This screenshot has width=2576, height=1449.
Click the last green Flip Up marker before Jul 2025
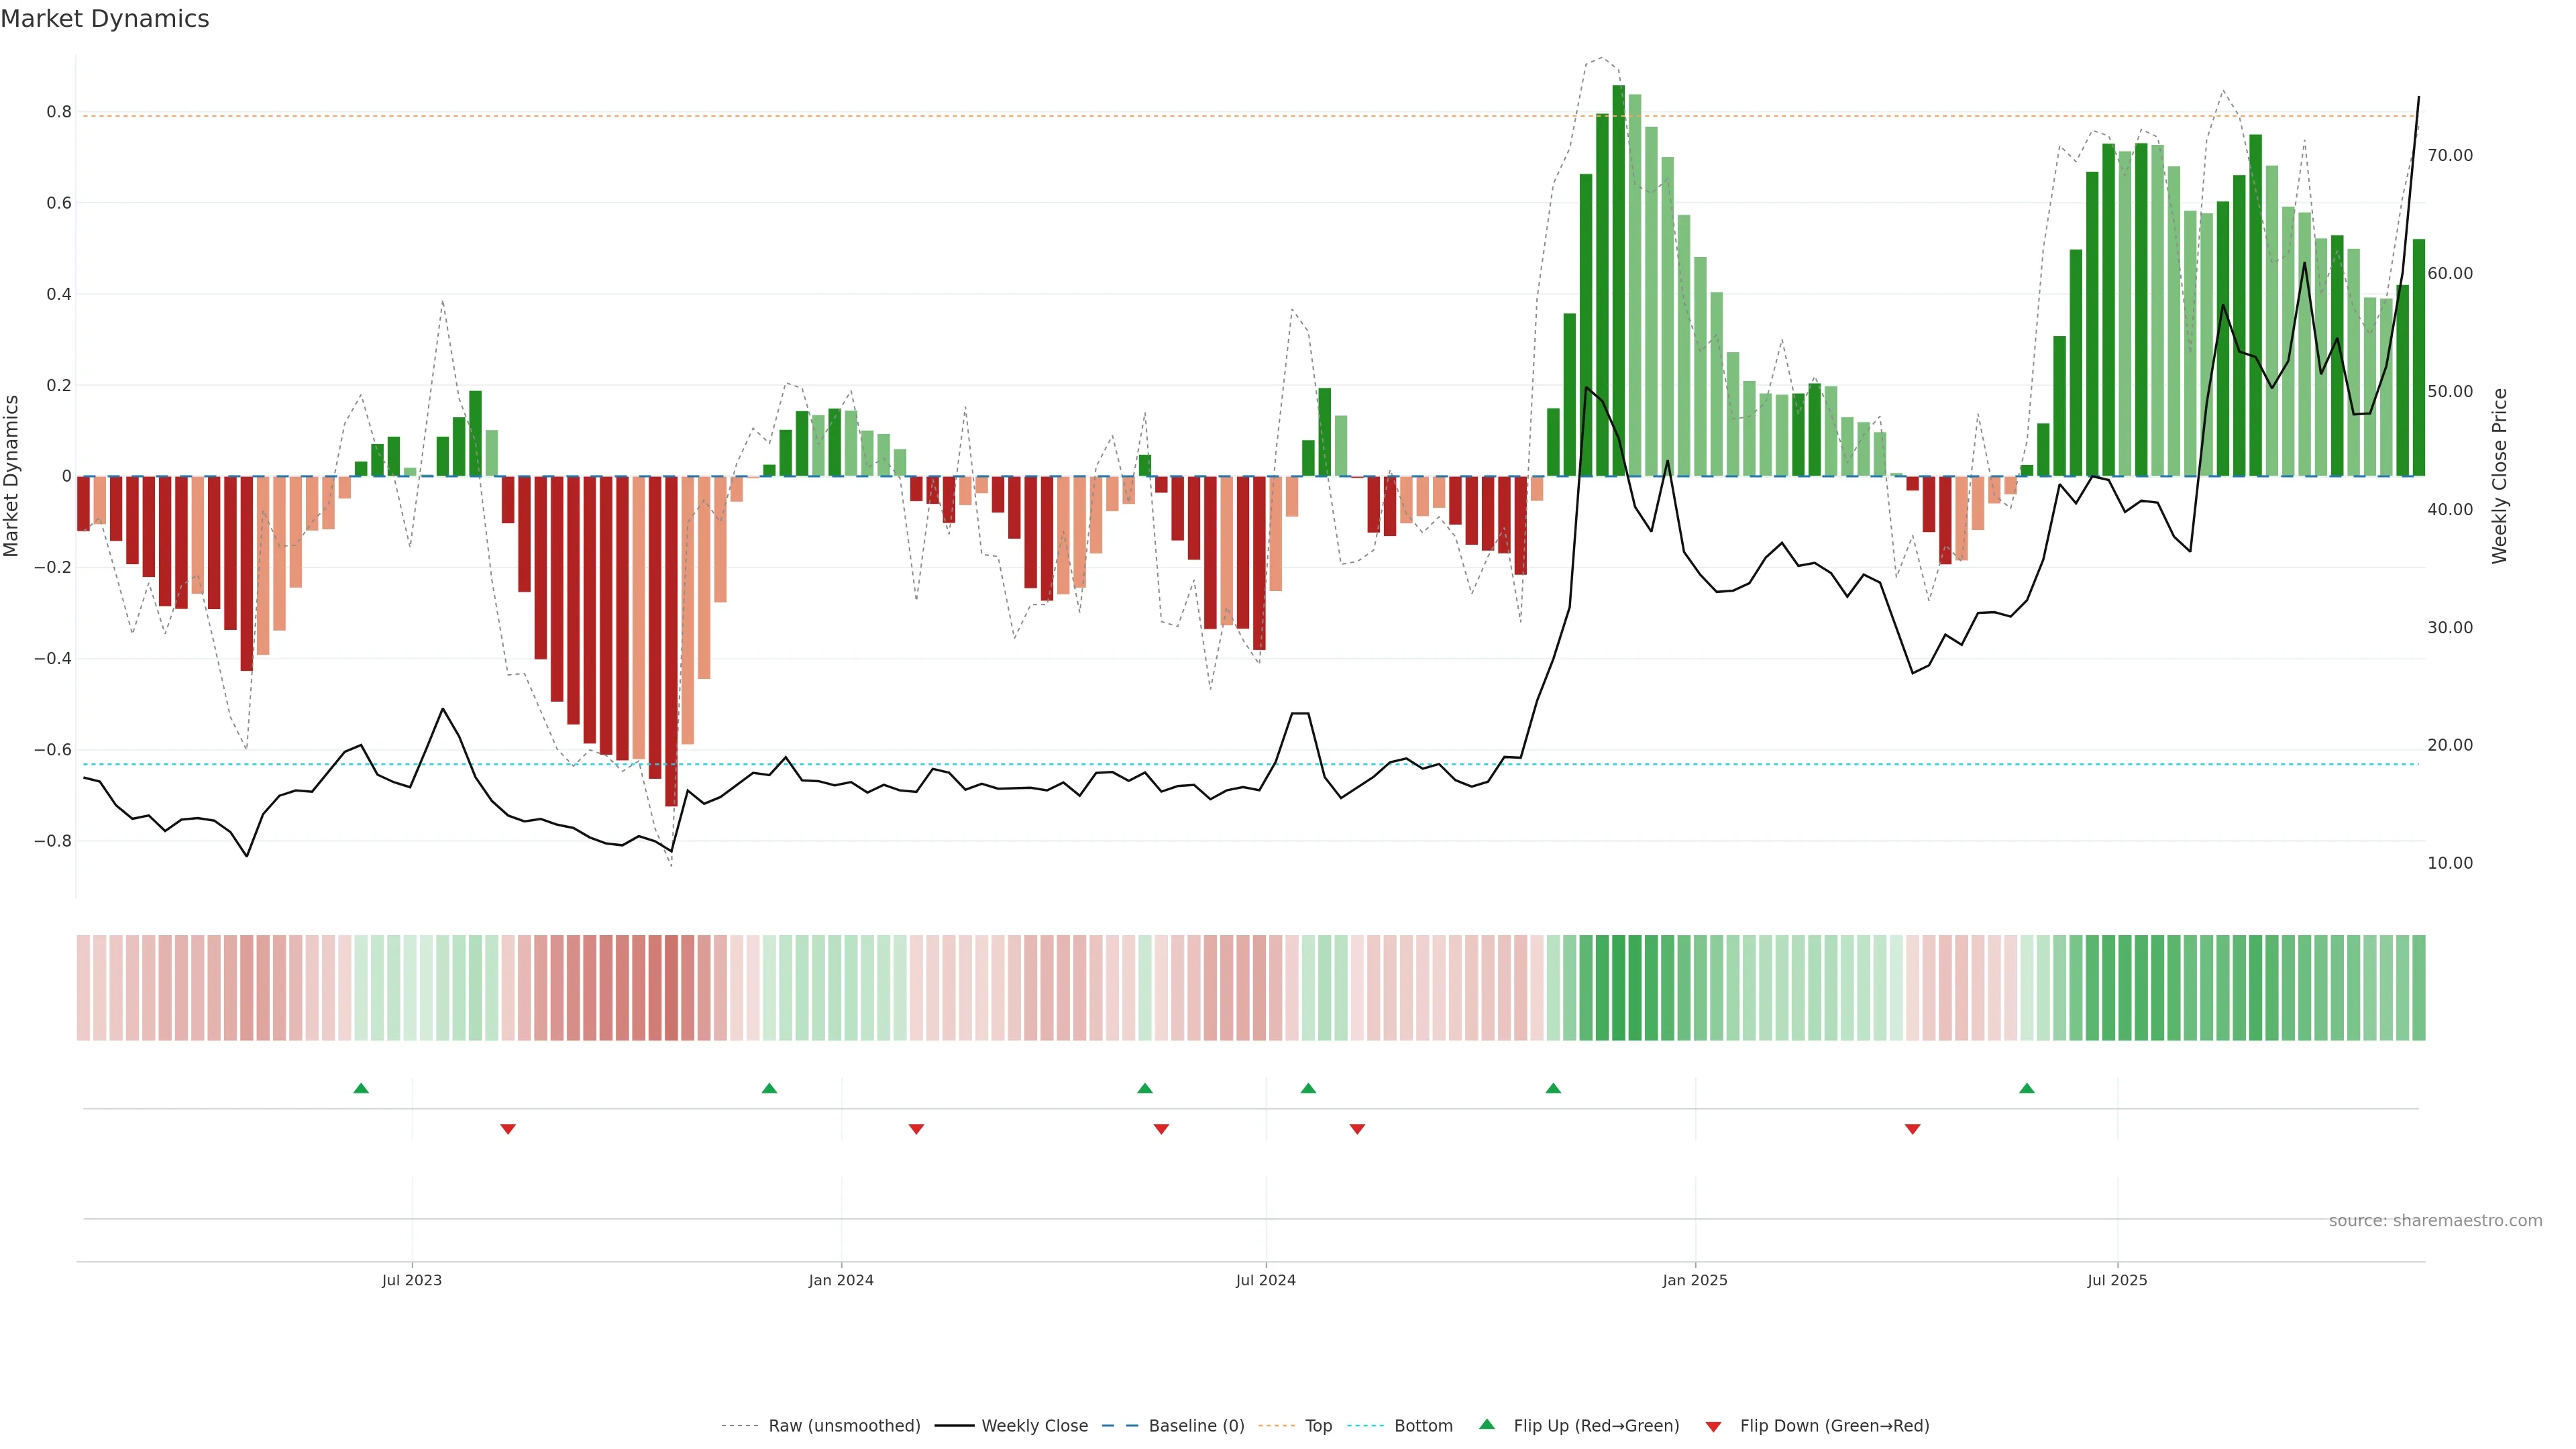click(2026, 1088)
